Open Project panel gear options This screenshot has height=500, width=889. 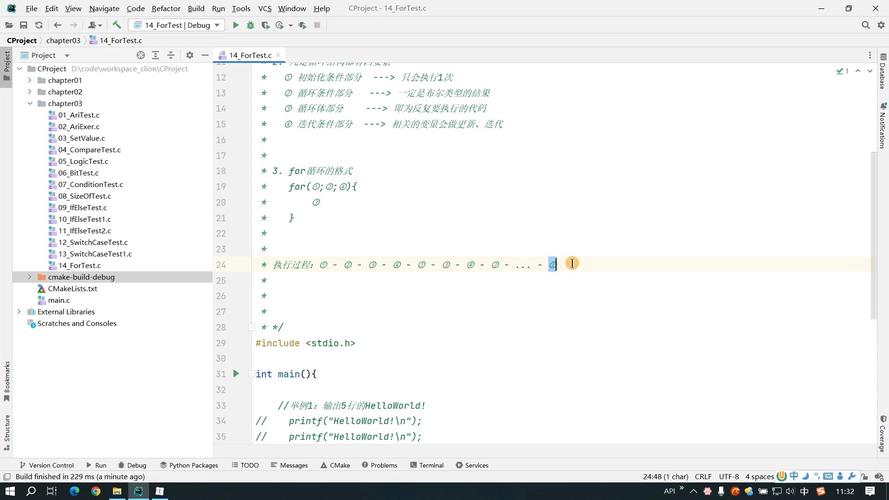coord(188,55)
